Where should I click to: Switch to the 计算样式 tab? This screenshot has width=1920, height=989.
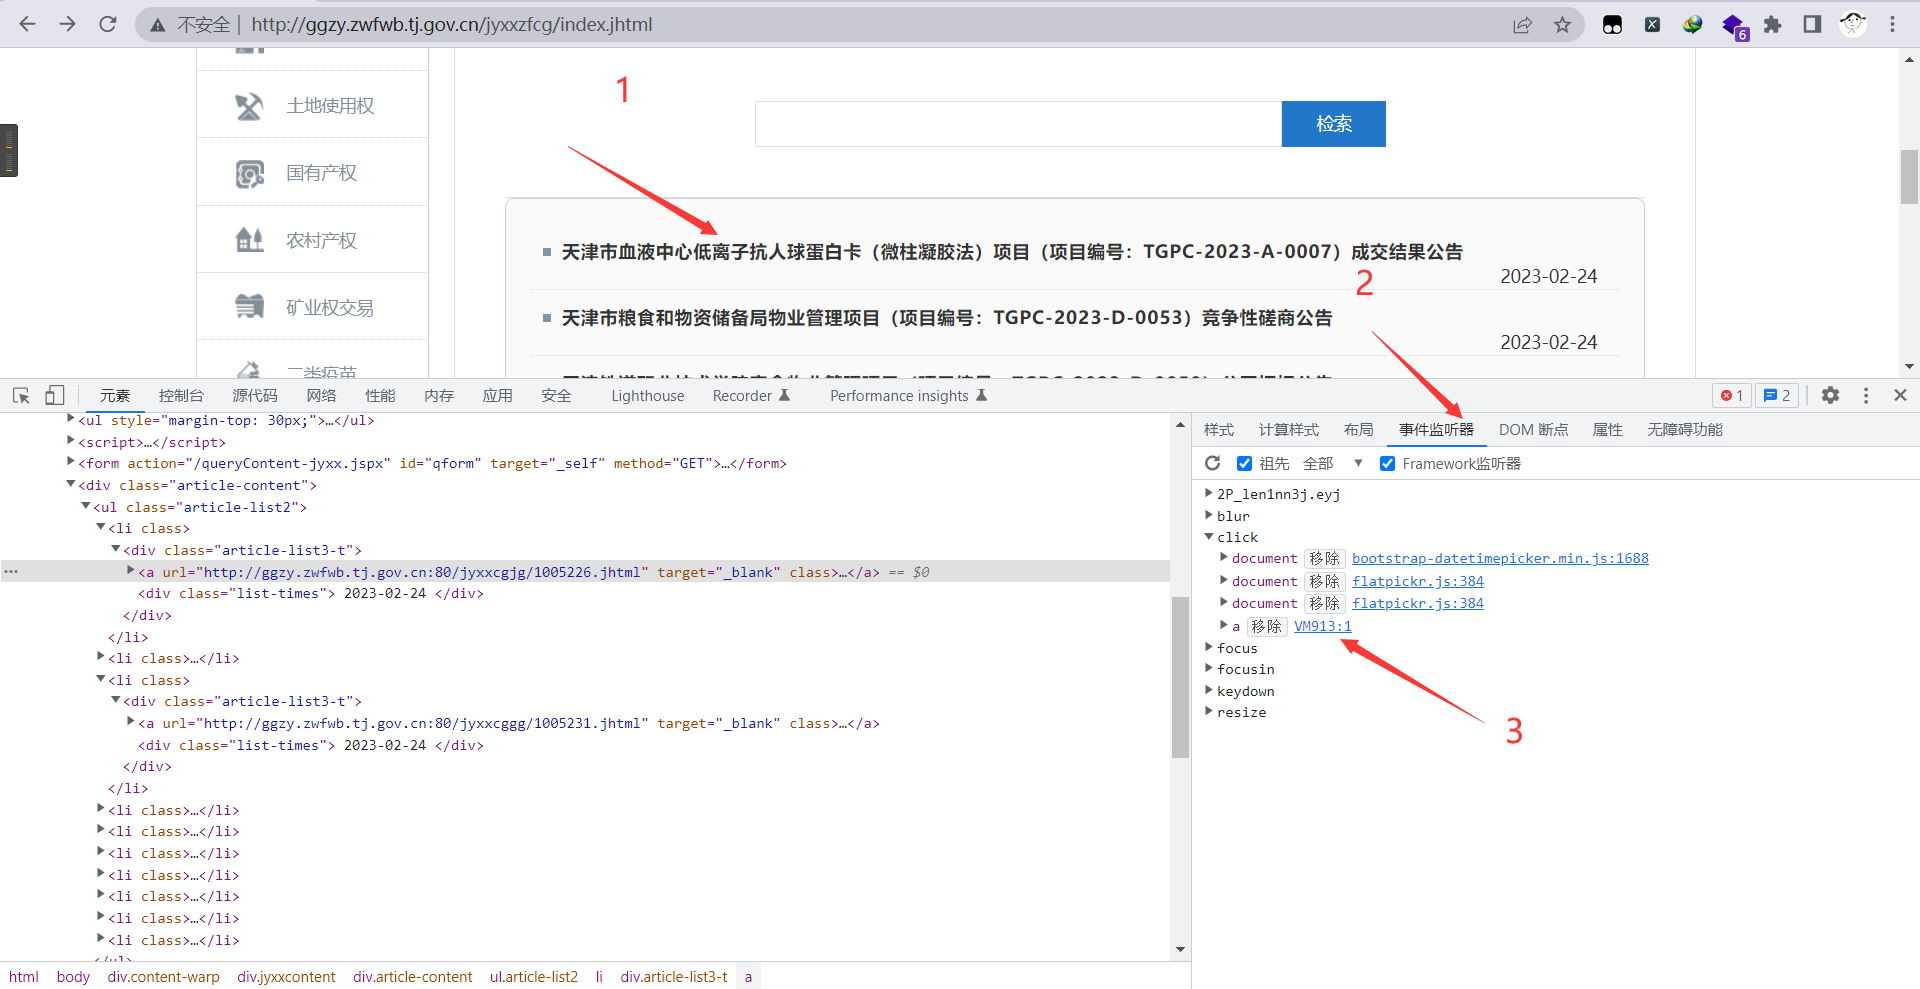1288,430
